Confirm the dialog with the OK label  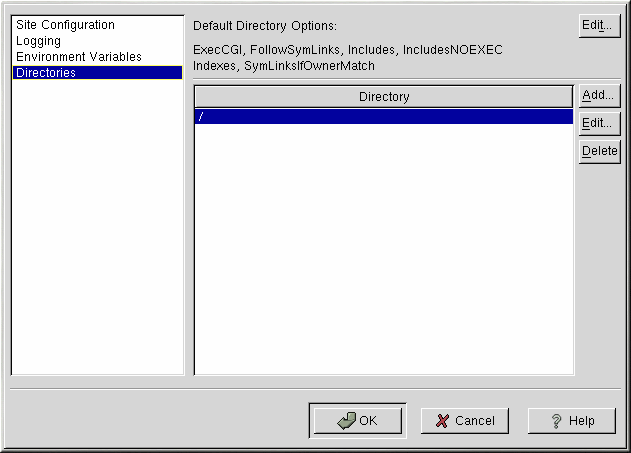click(x=368, y=421)
